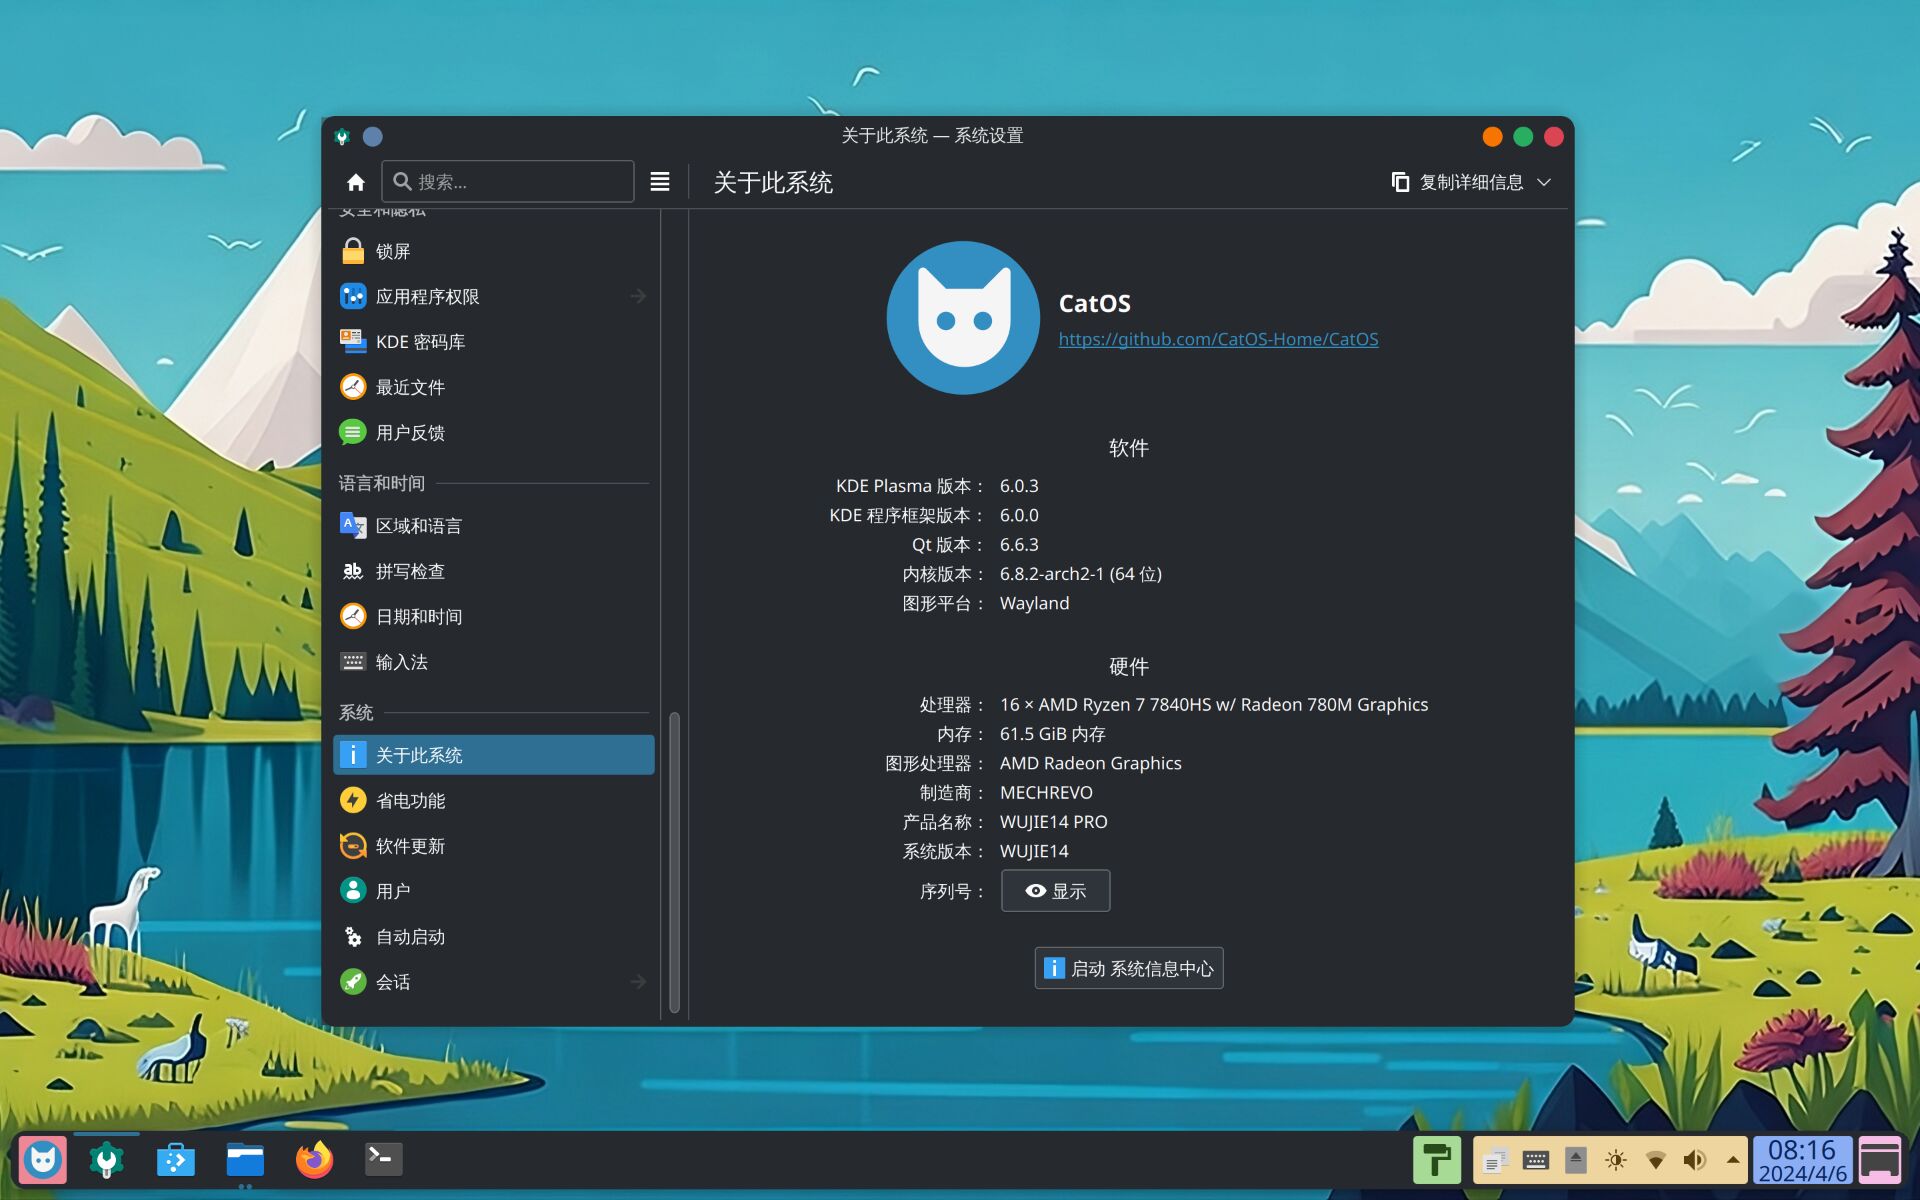
Task: Open 省电功能 power settings
Action: [x=493, y=800]
